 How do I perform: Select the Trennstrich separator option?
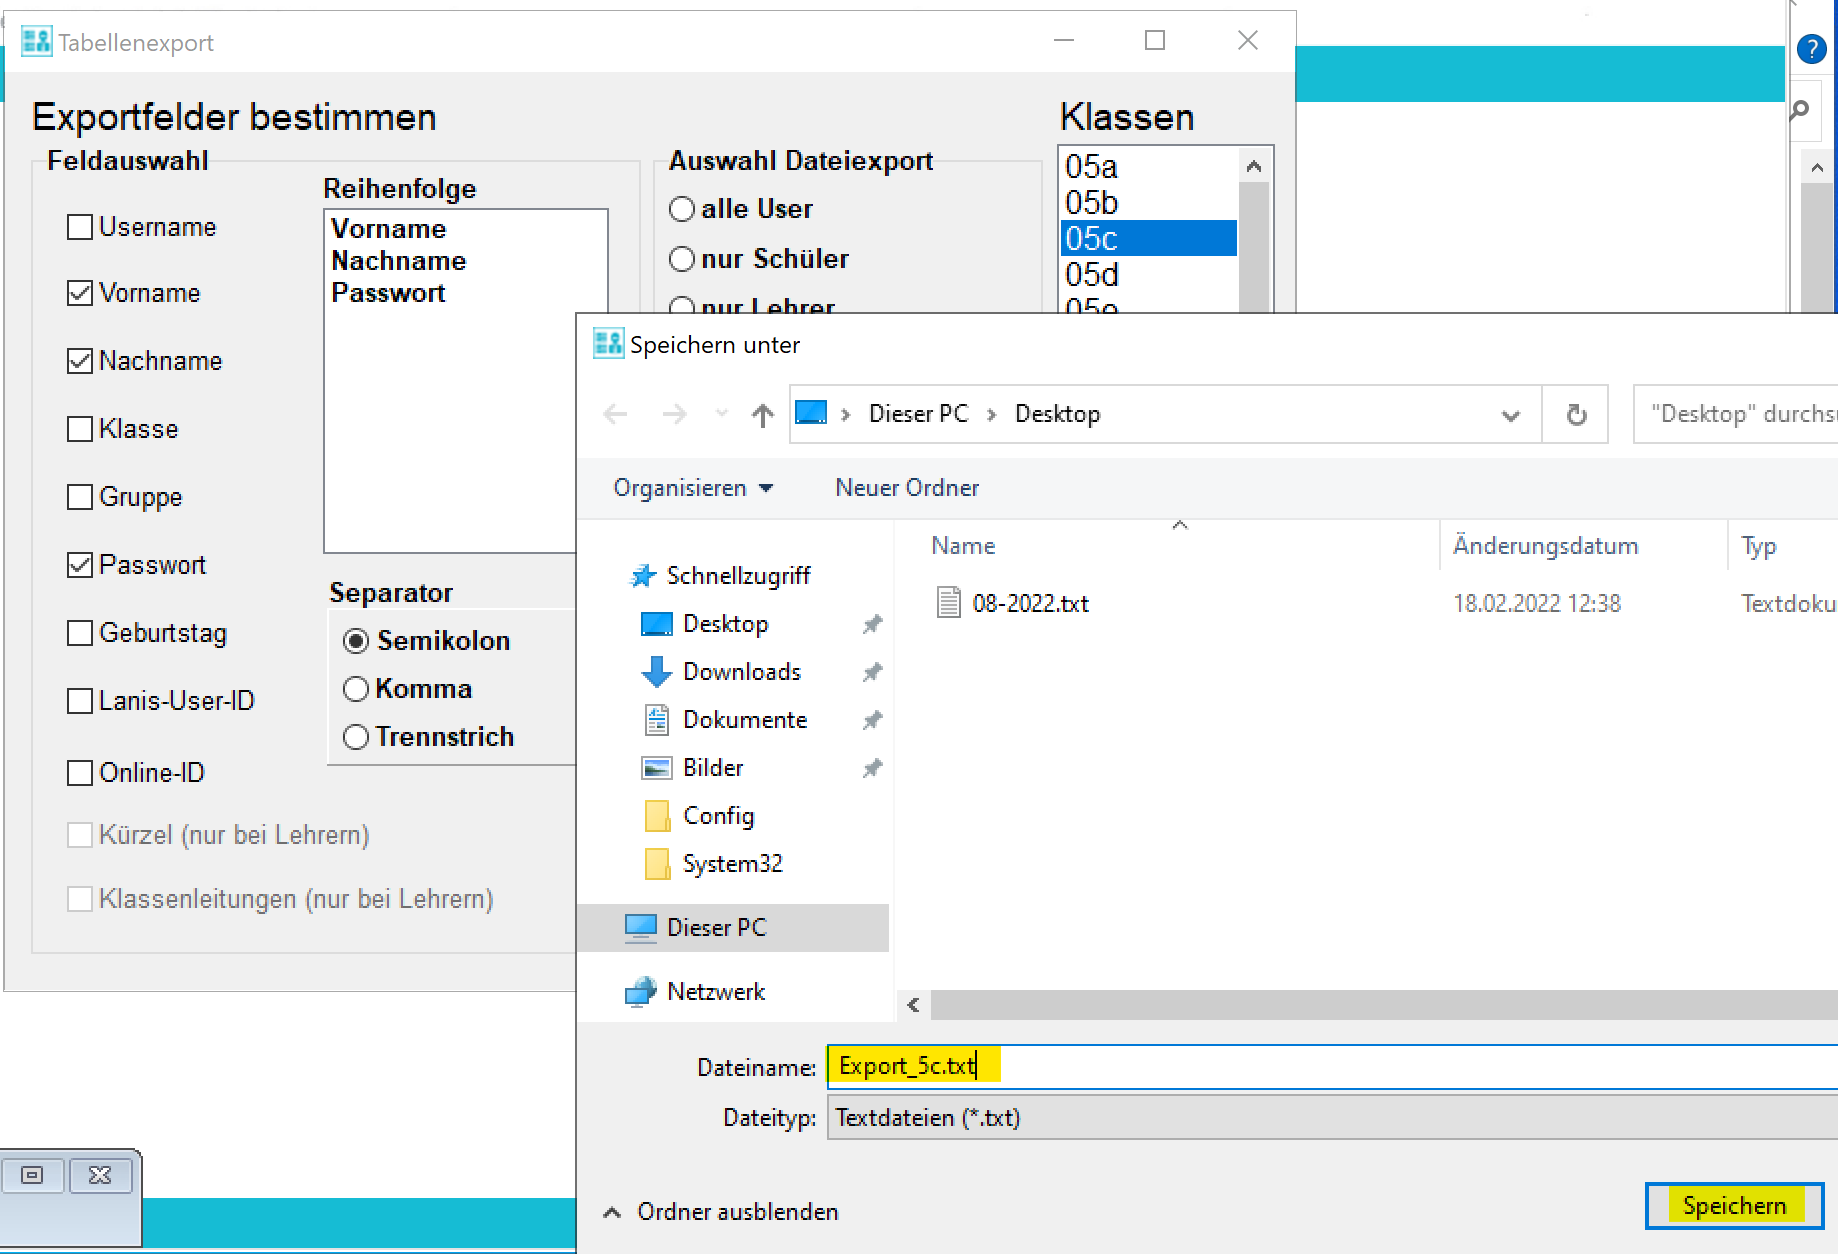tap(356, 737)
